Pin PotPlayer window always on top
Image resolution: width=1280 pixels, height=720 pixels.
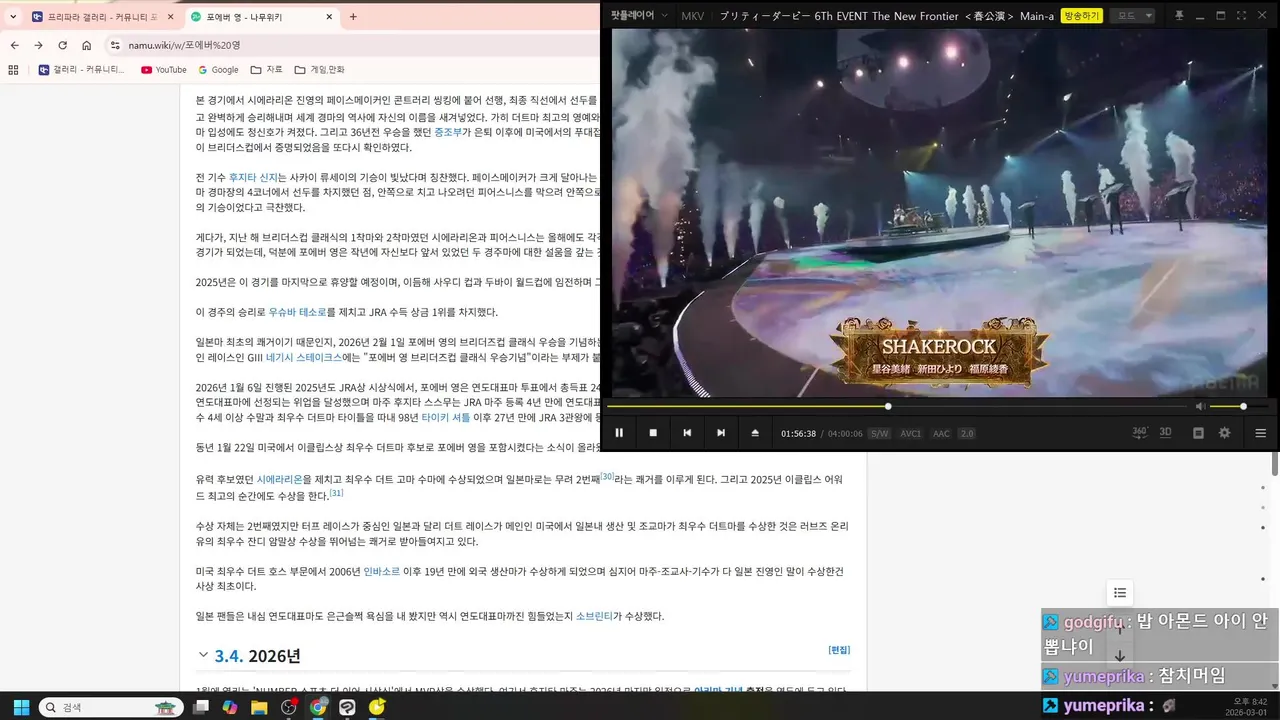coord(1179,15)
